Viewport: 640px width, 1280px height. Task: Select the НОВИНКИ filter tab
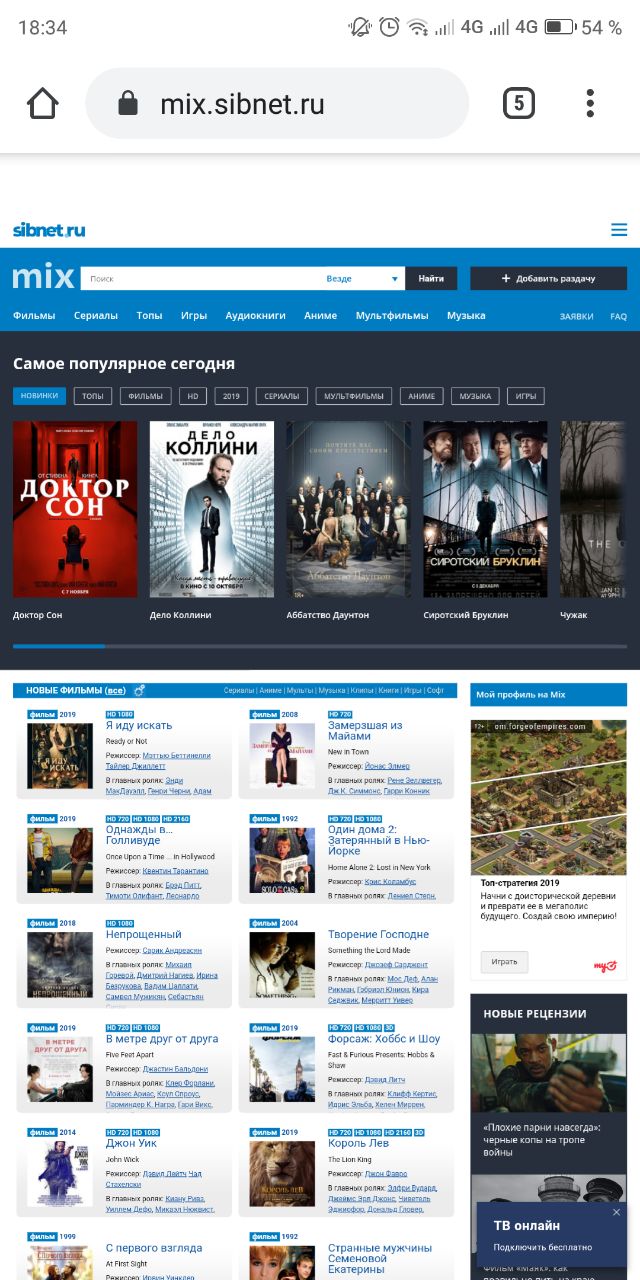40,396
